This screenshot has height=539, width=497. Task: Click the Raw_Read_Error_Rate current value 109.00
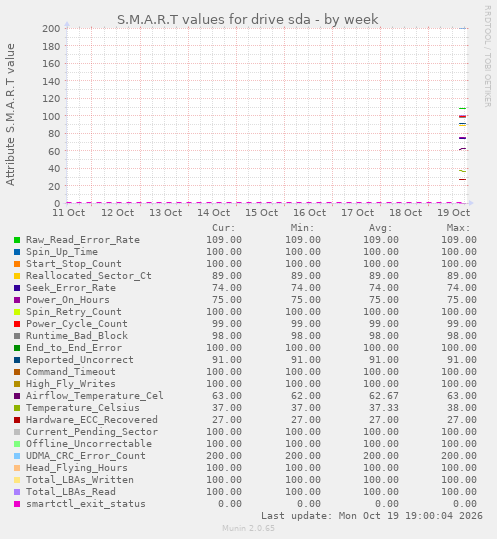[224, 240]
